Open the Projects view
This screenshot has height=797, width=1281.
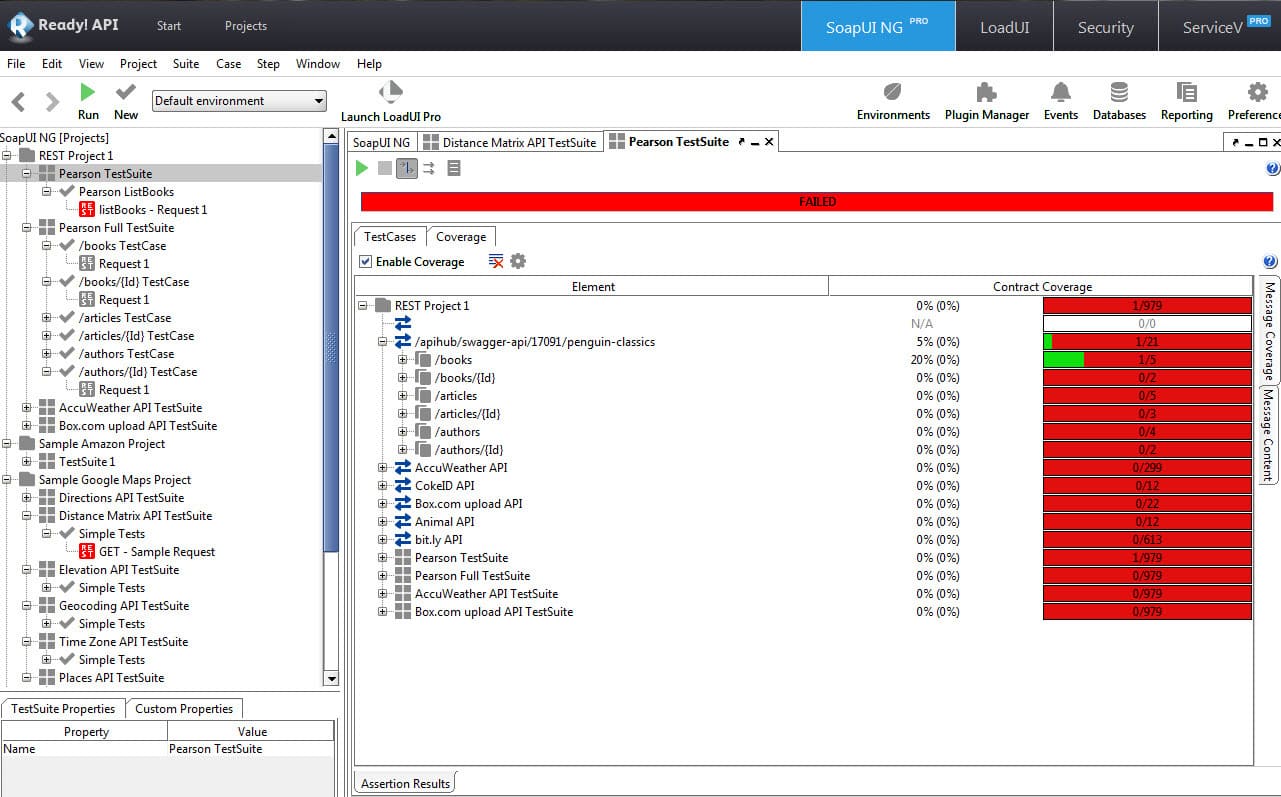pos(246,26)
